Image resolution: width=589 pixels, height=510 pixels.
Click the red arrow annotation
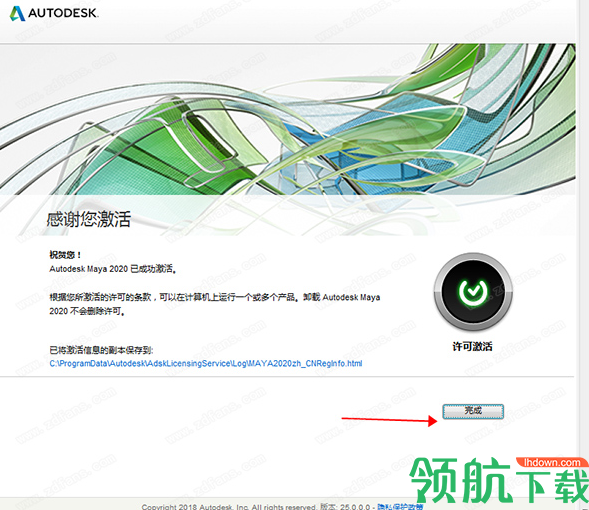(389, 420)
